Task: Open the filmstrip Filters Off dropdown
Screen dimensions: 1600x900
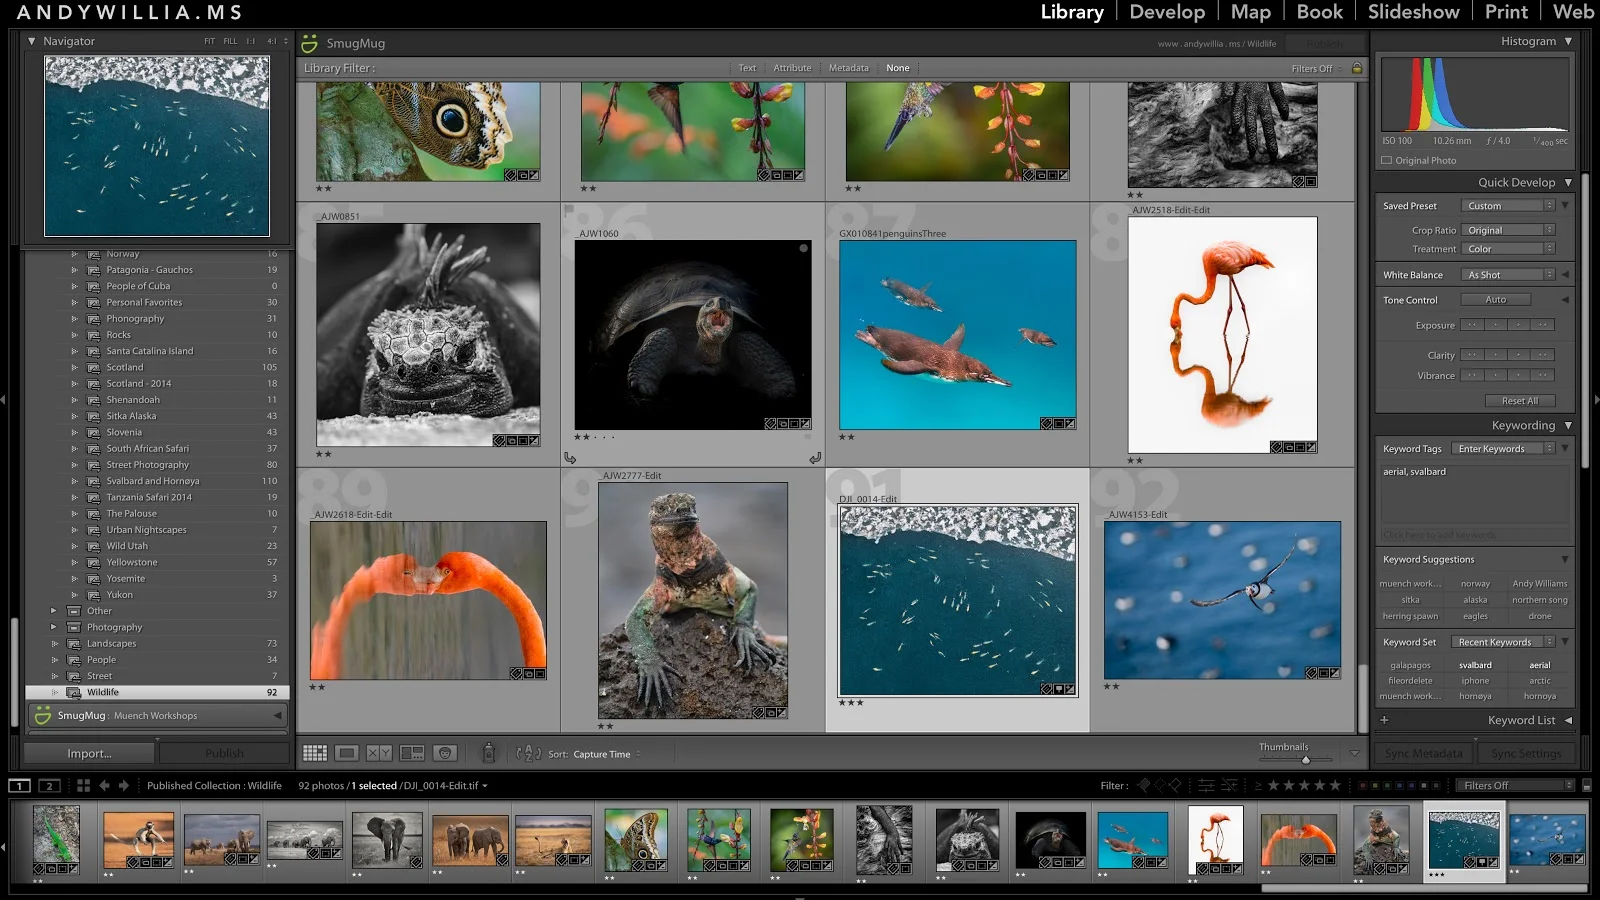Action: coord(1514,786)
